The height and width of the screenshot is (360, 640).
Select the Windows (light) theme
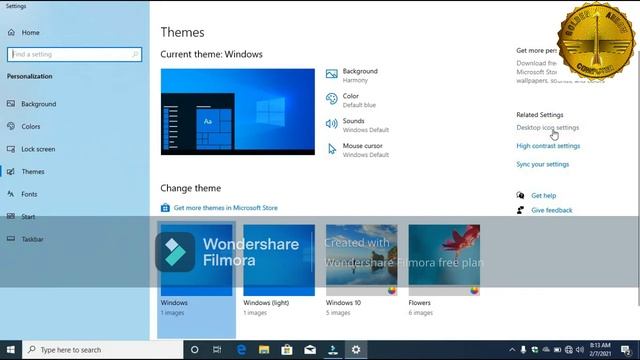279,260
